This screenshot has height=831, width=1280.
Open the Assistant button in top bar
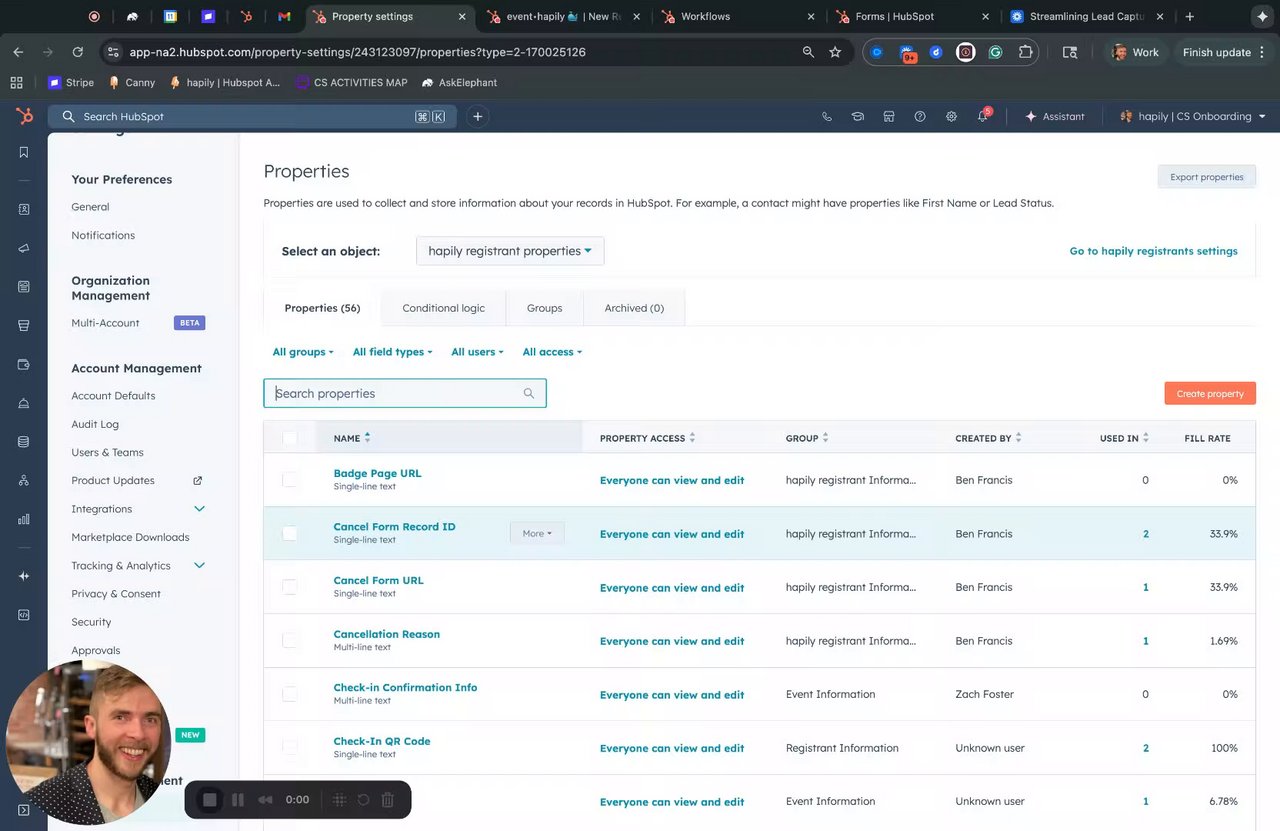1054,116
